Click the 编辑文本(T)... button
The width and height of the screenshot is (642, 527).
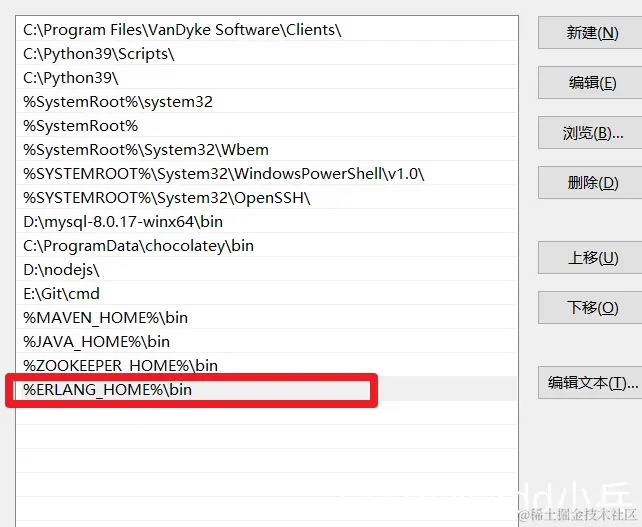click(x=590, y=382)
